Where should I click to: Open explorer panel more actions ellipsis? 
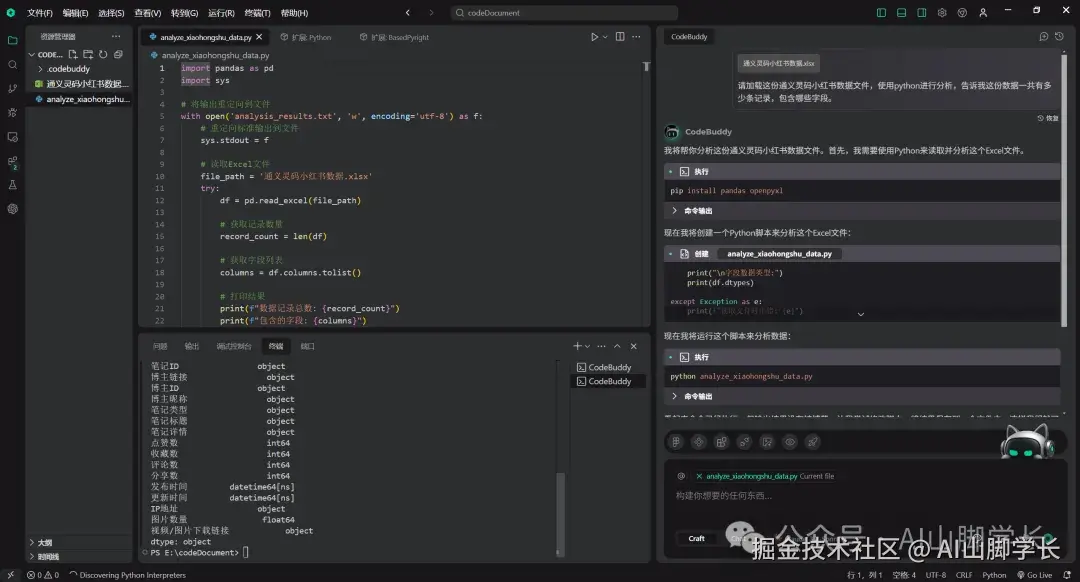click(116, 37)
